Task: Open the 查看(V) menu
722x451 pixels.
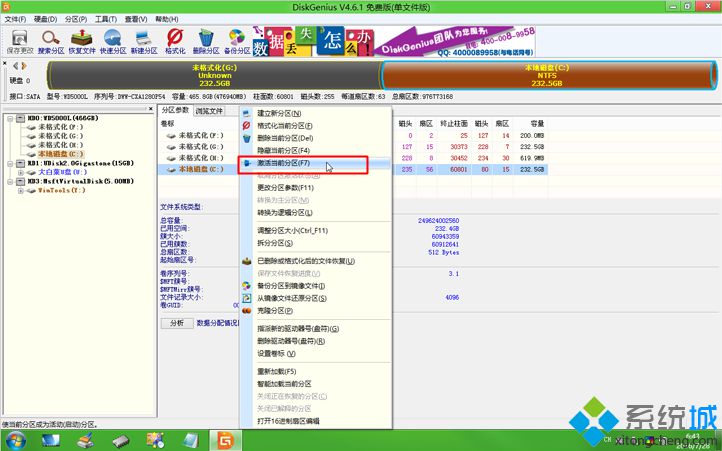Action: click(136, 19)
